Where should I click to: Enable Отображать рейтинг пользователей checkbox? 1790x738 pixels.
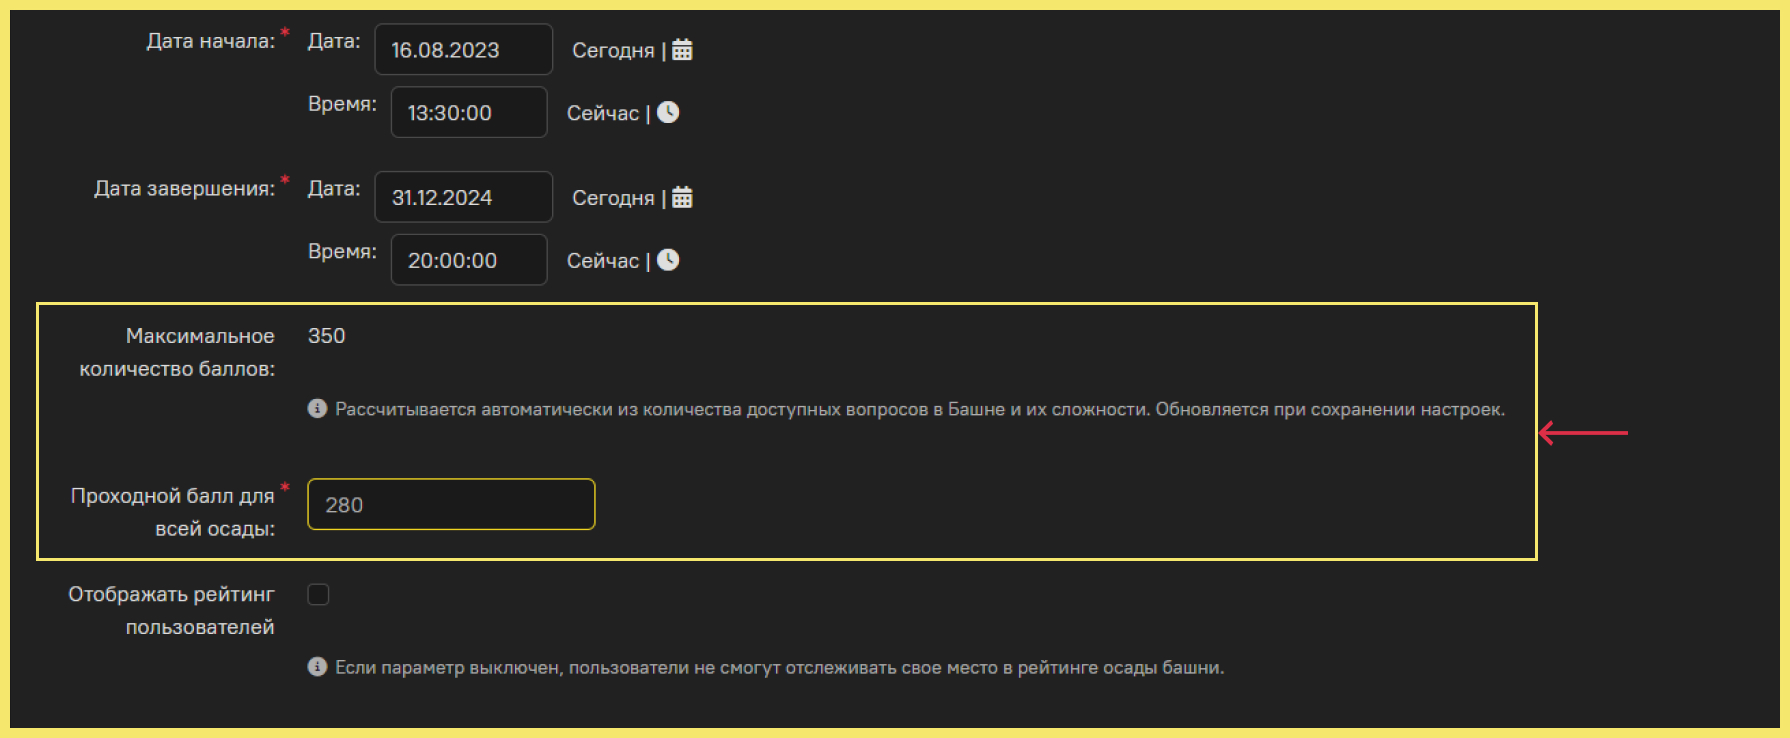click(318, 594)
